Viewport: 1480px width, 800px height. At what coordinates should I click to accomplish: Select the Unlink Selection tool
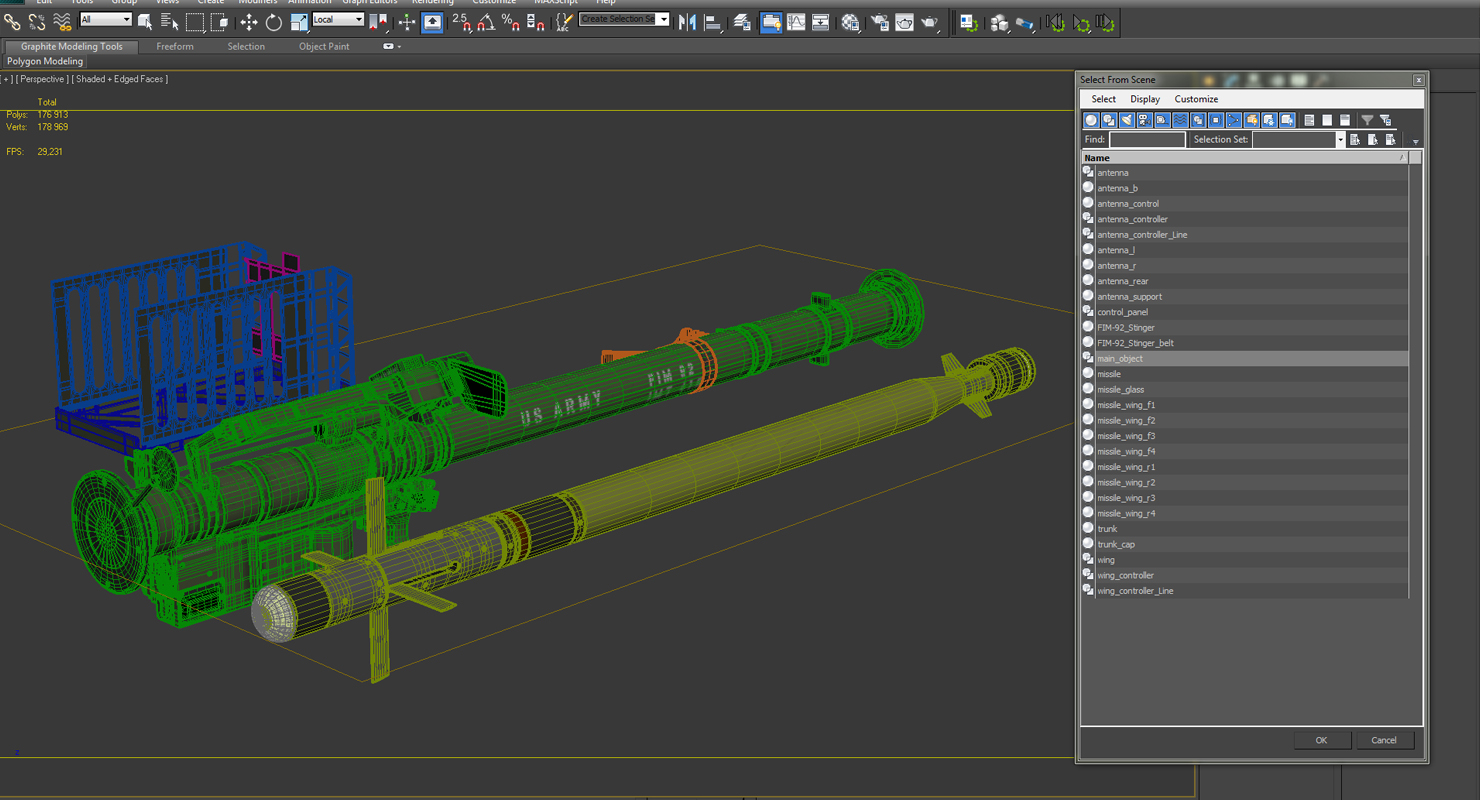[x=37, y=21]
